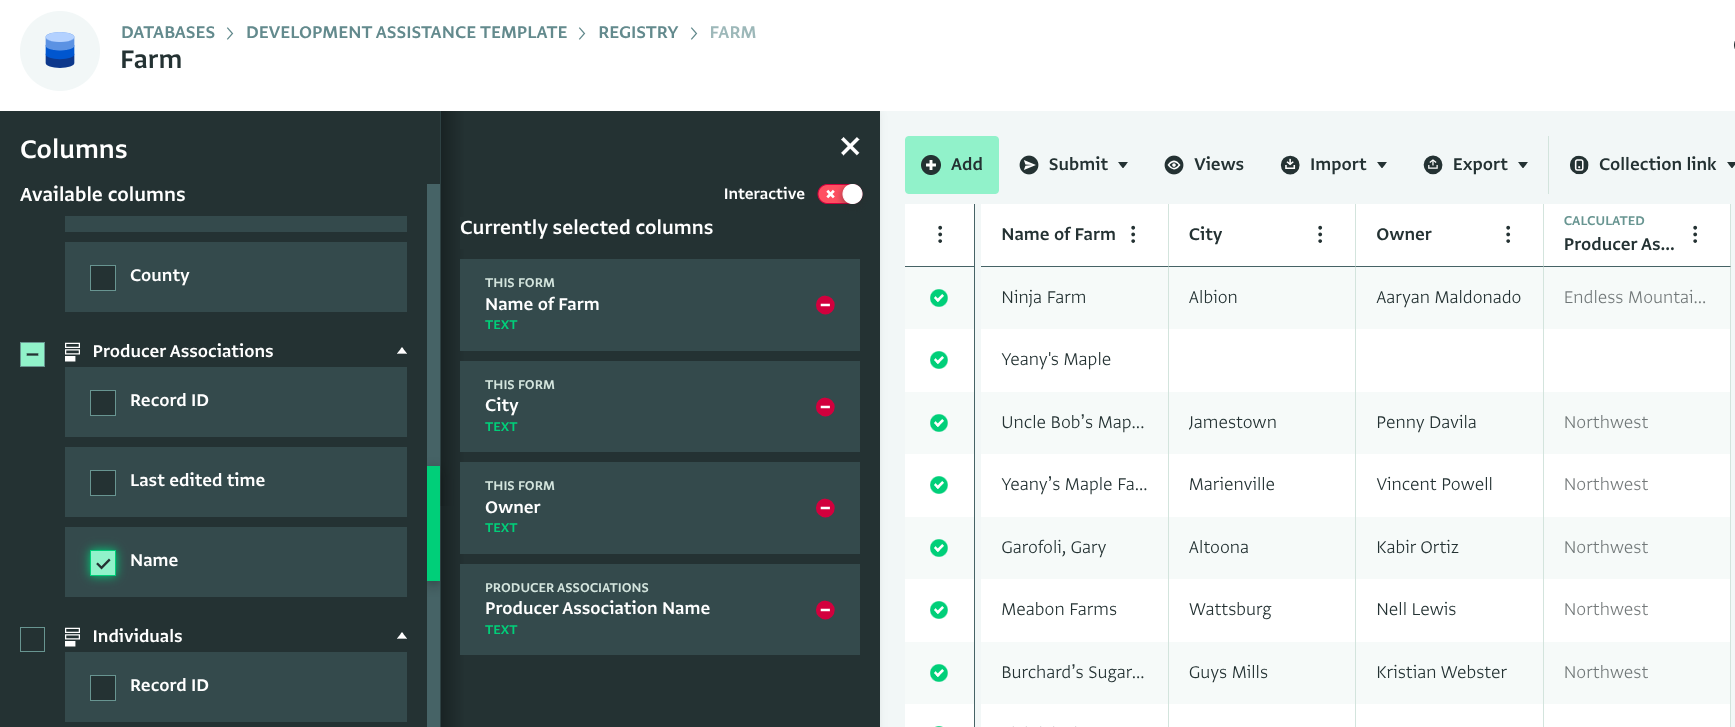The image size is (1735, 727).
Task: Remove Producer Association Name column
Action: 825,610
